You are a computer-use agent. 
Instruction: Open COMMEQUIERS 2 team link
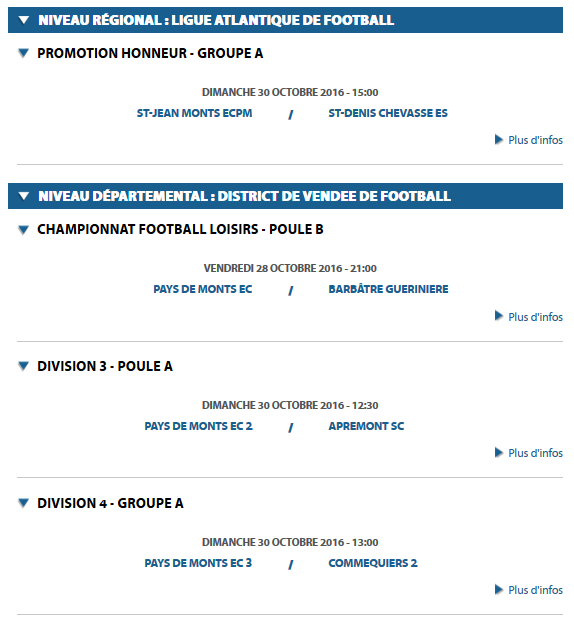coord(373,563)
